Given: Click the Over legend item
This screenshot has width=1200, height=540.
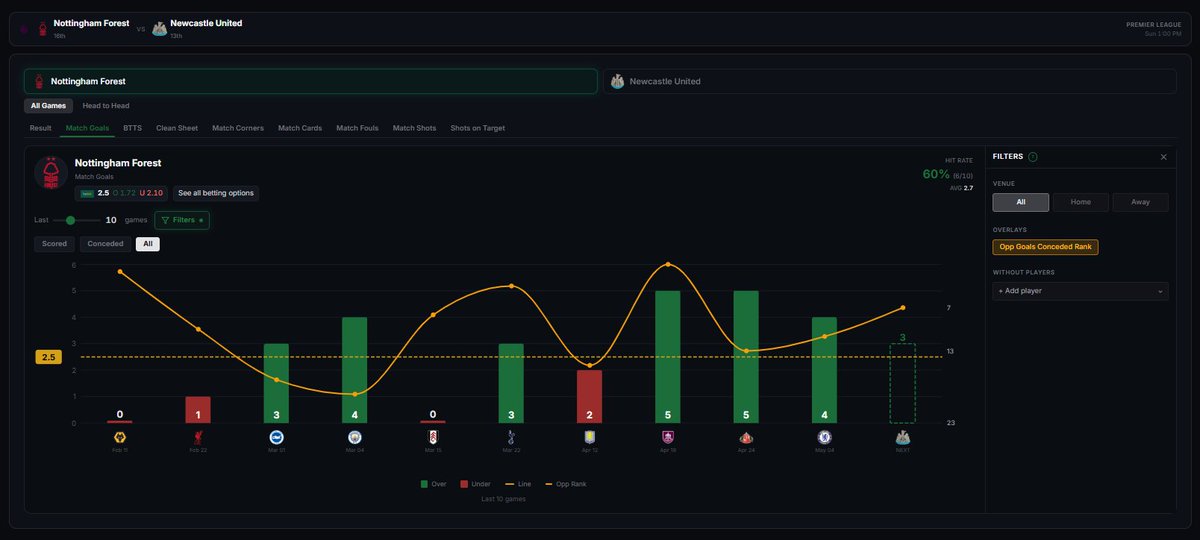Looking at the screenshot, I should (433, 484).
